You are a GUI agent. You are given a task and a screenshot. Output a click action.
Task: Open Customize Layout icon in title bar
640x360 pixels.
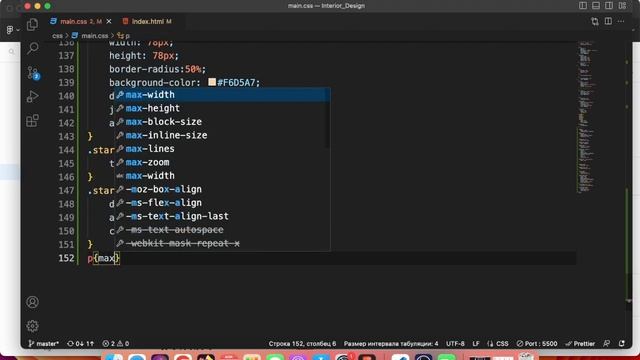[622, 6]
